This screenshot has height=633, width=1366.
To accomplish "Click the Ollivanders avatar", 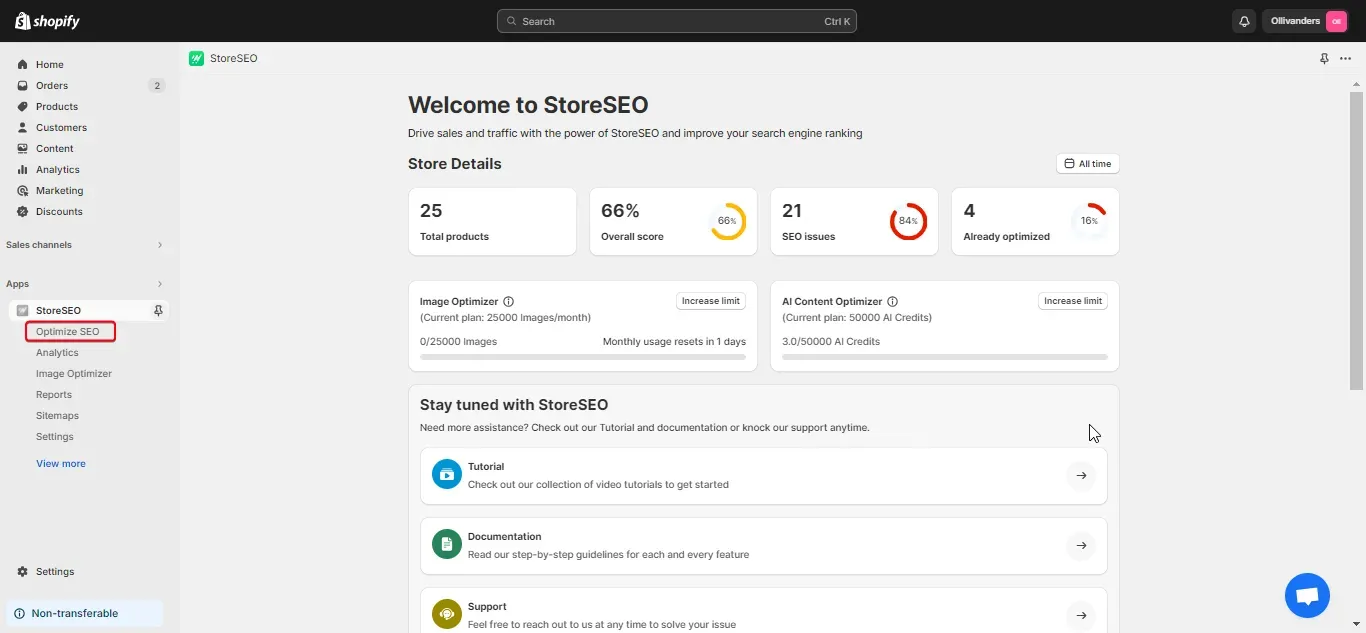I will pyautogui.click(x=1336, y=21).
